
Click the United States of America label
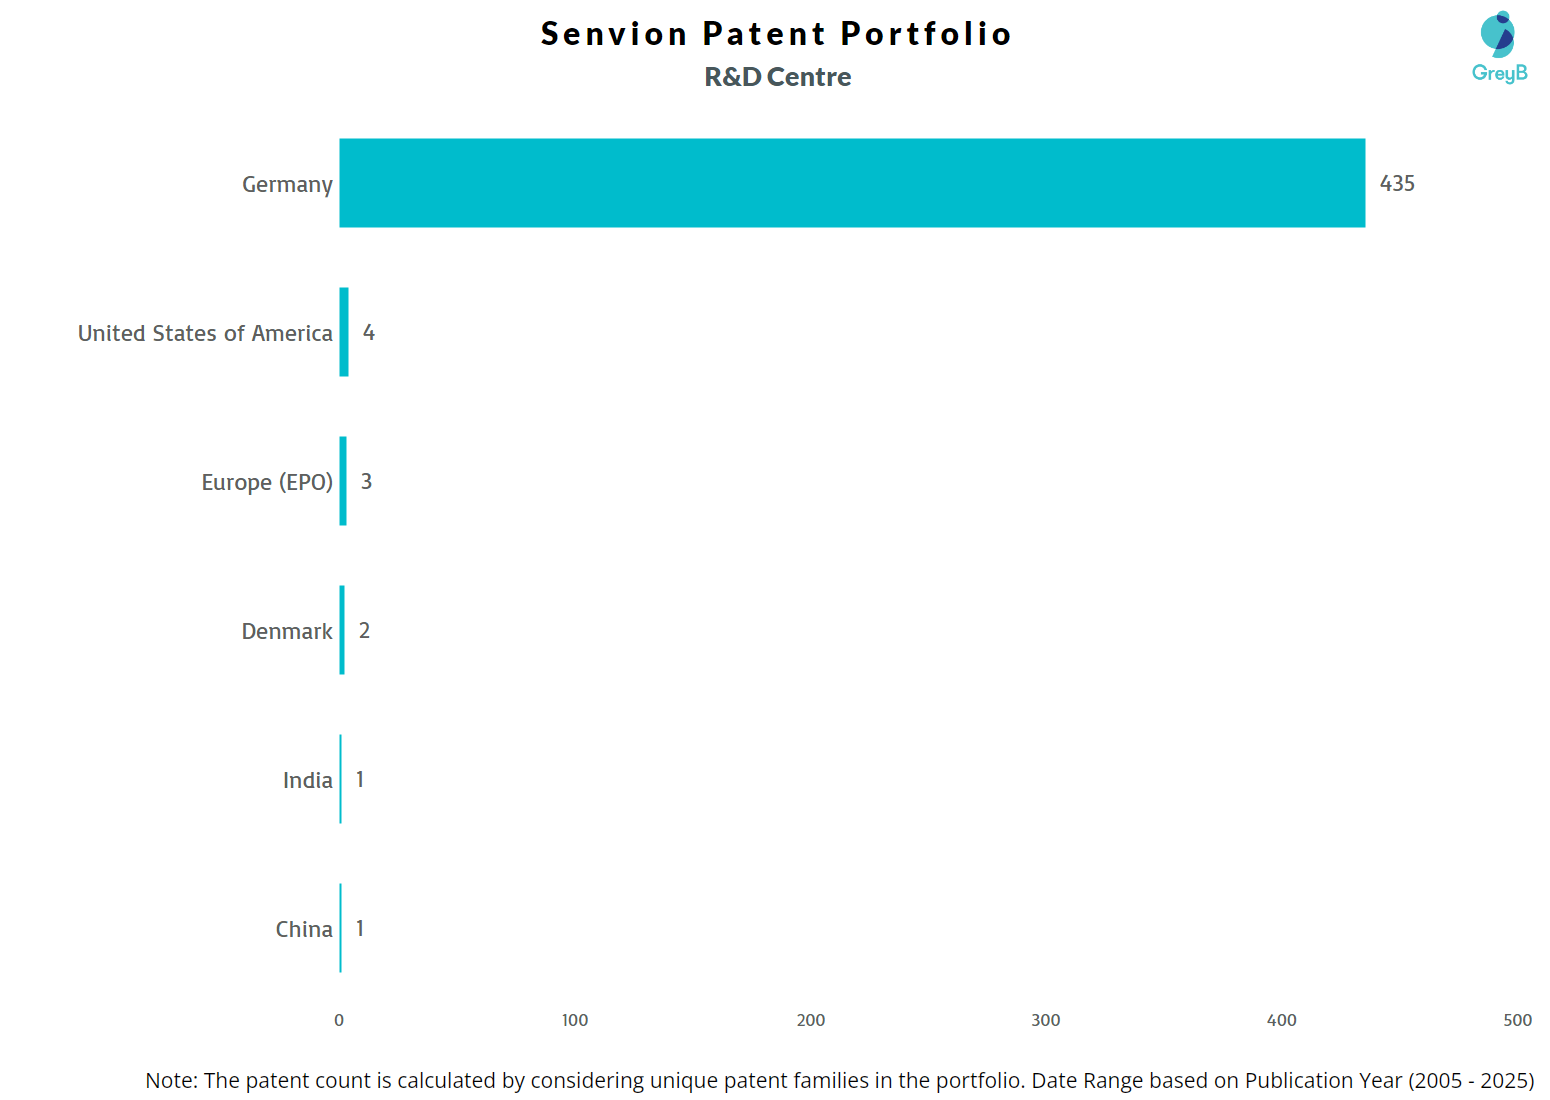pyautogui.click(x=205, y=333)
